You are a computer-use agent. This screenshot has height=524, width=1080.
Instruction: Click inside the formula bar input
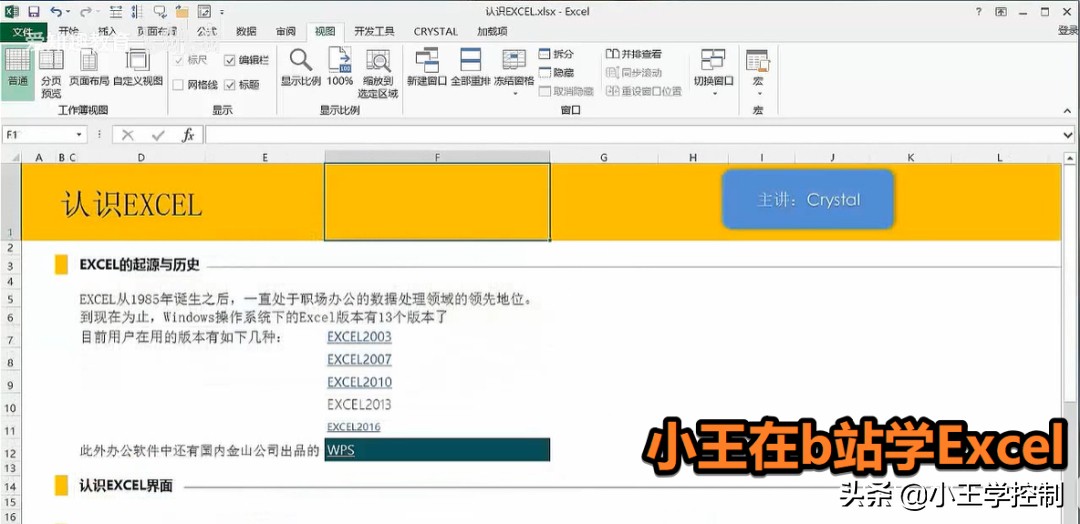(x=634, y=135)
